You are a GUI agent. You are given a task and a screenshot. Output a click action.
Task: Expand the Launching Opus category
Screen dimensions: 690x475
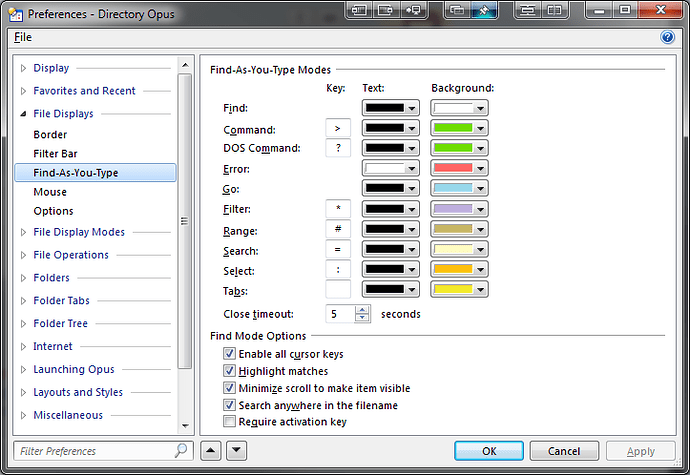(23, 369)
